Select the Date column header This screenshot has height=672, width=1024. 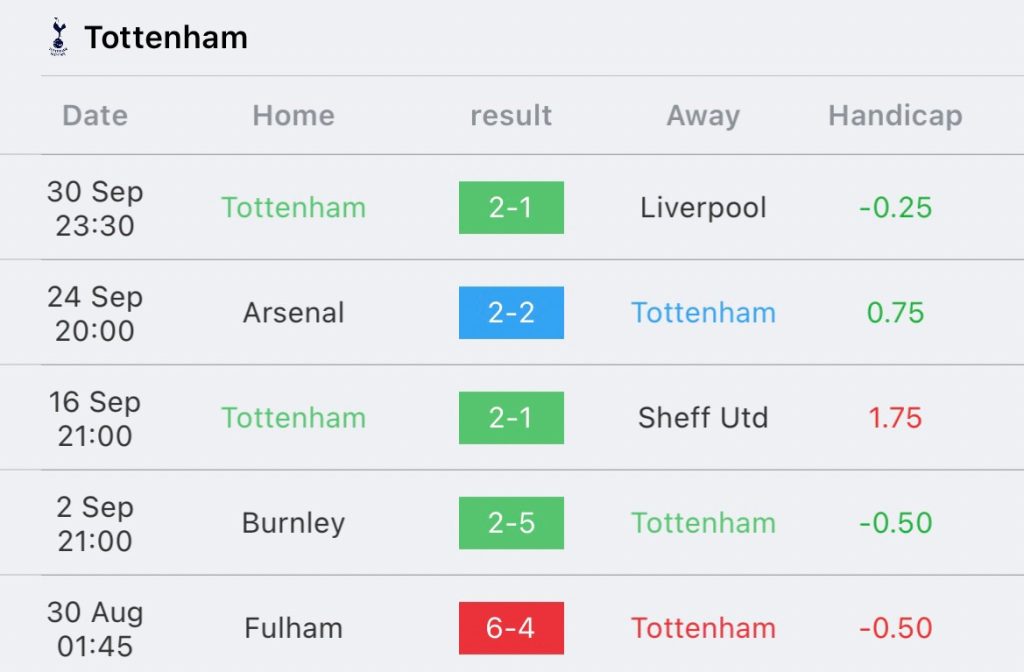[x=95, y=116]
